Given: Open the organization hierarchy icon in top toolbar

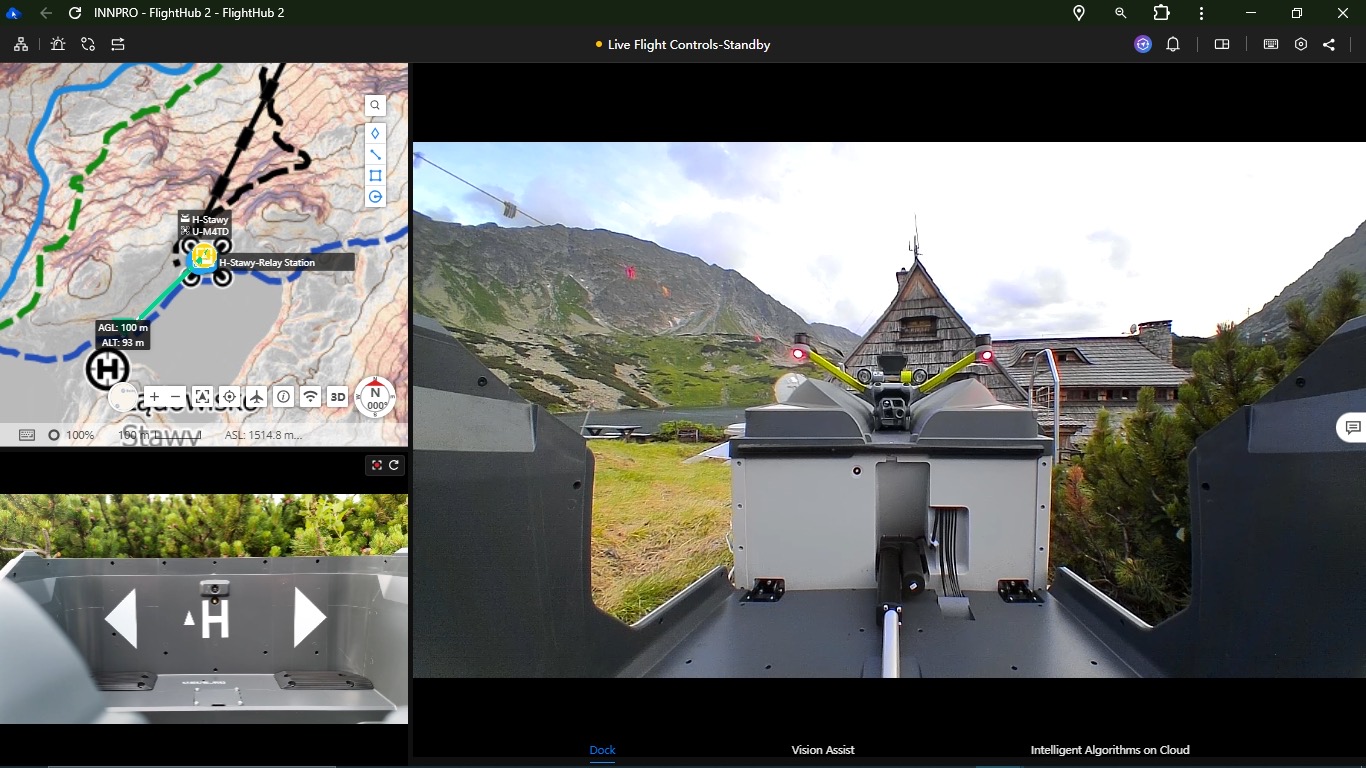Looking at the screenshot, I should pyautogui.click(x=21, y=44).
